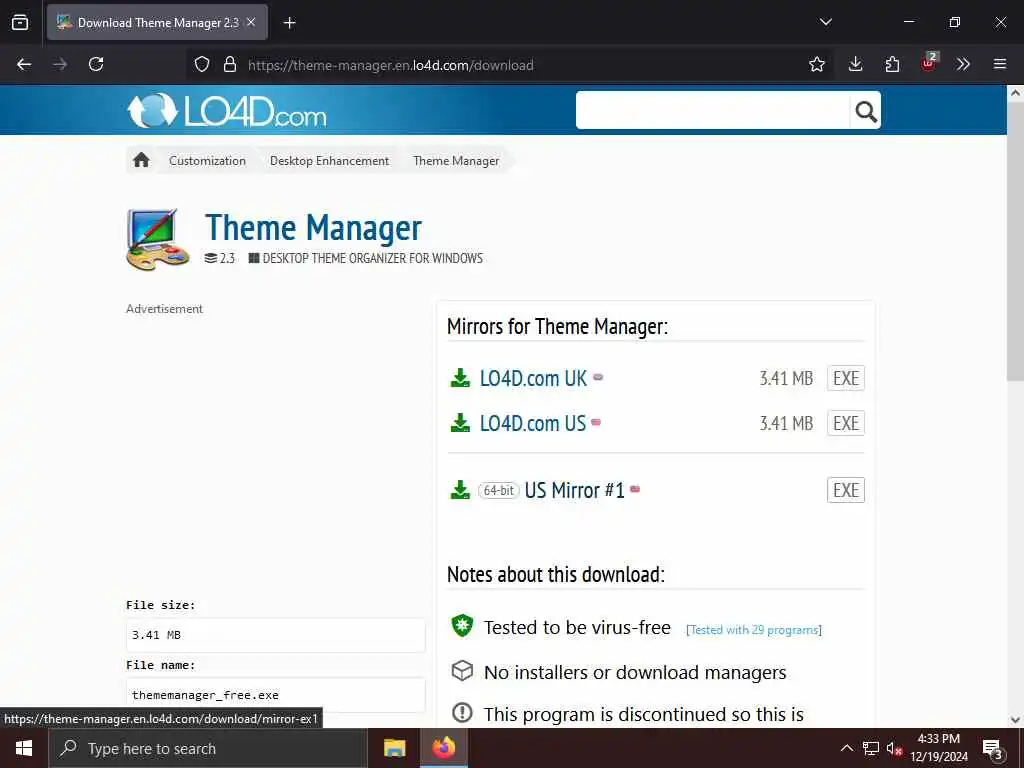Viewport: 1024px width, 768px height.
Task: Click the address bar URL
Action: [391, 65]
